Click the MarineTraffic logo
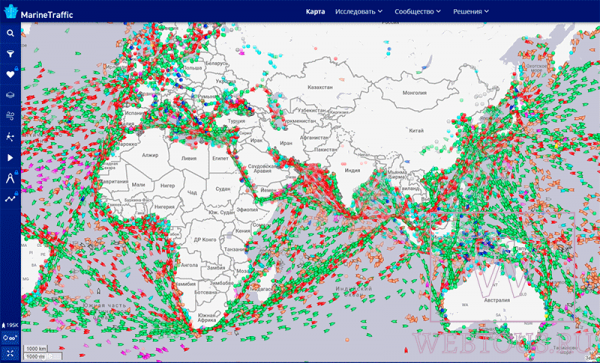 (x=38, y=12)
